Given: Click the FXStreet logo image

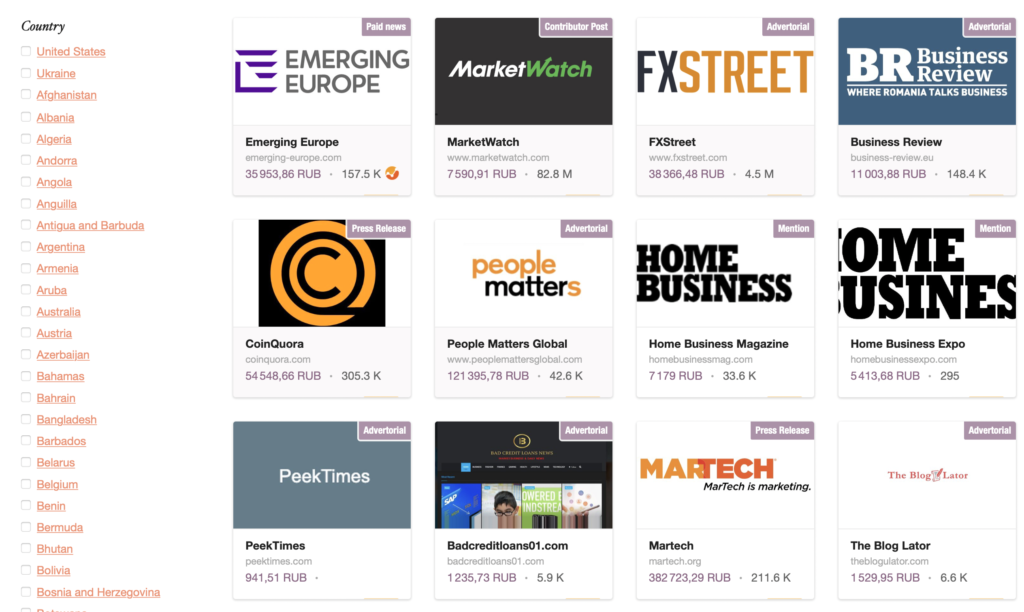Looking at the screenshot, I should [725, 71].
